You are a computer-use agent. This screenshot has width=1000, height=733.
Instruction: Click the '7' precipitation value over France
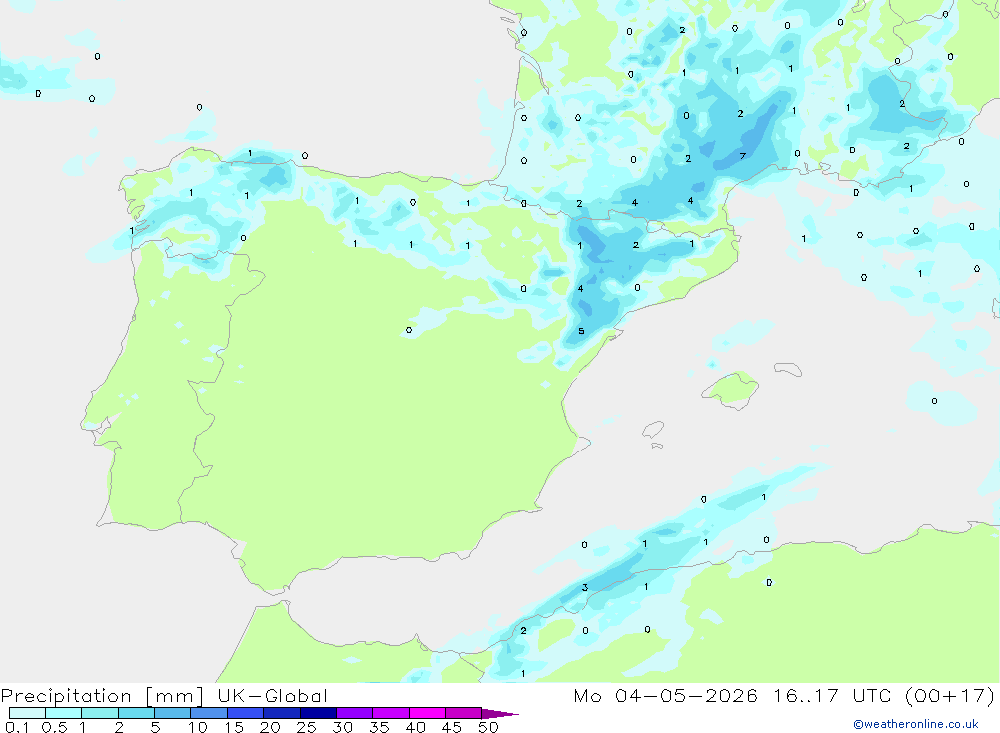tap(742, 156)
